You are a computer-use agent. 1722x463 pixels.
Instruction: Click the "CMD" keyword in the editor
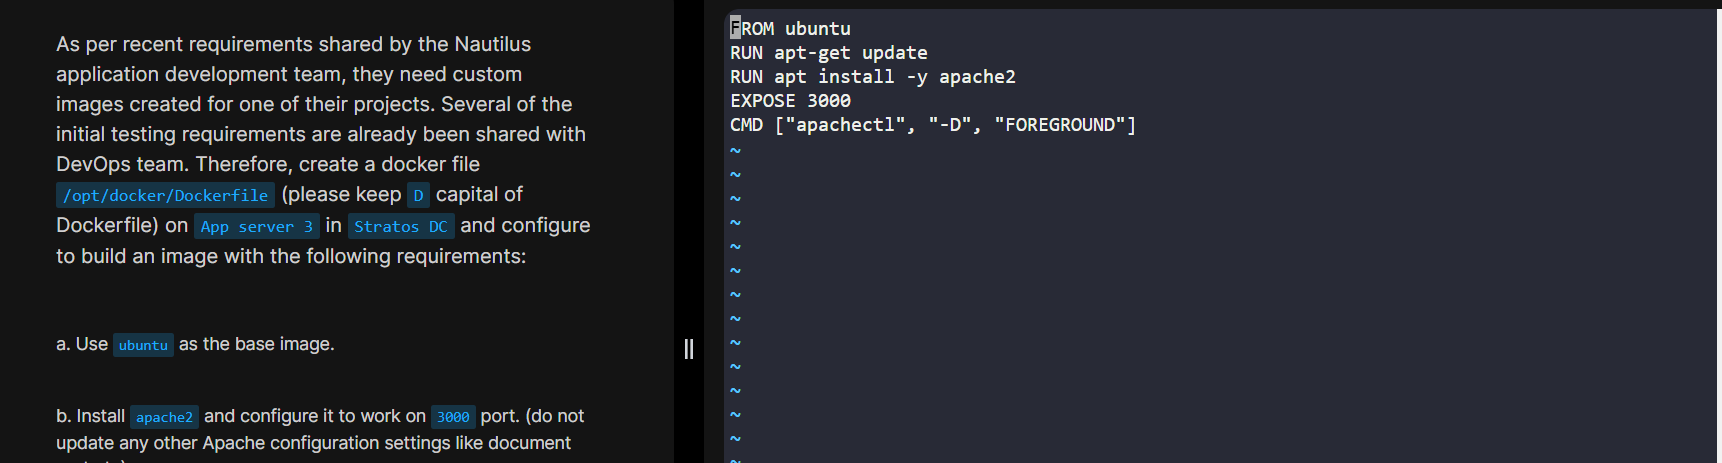tap(746, 125)
